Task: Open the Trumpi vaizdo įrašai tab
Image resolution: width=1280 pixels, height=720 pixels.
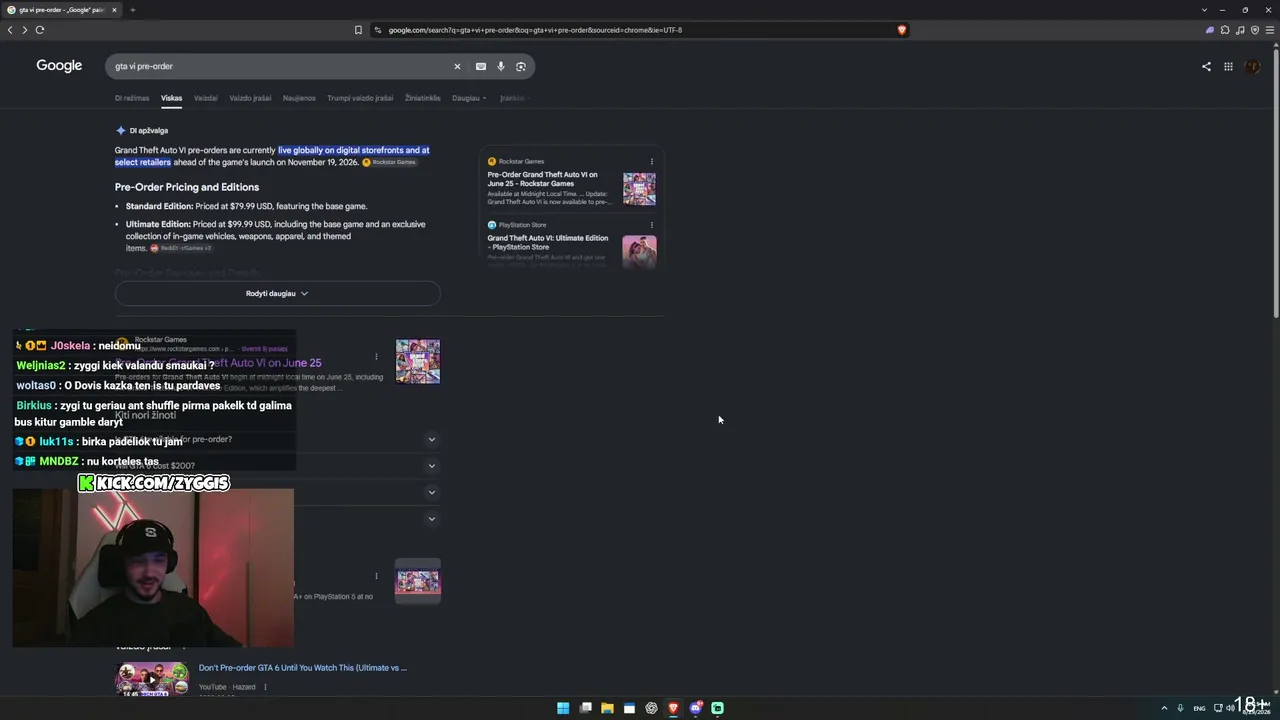Action: 360,98
